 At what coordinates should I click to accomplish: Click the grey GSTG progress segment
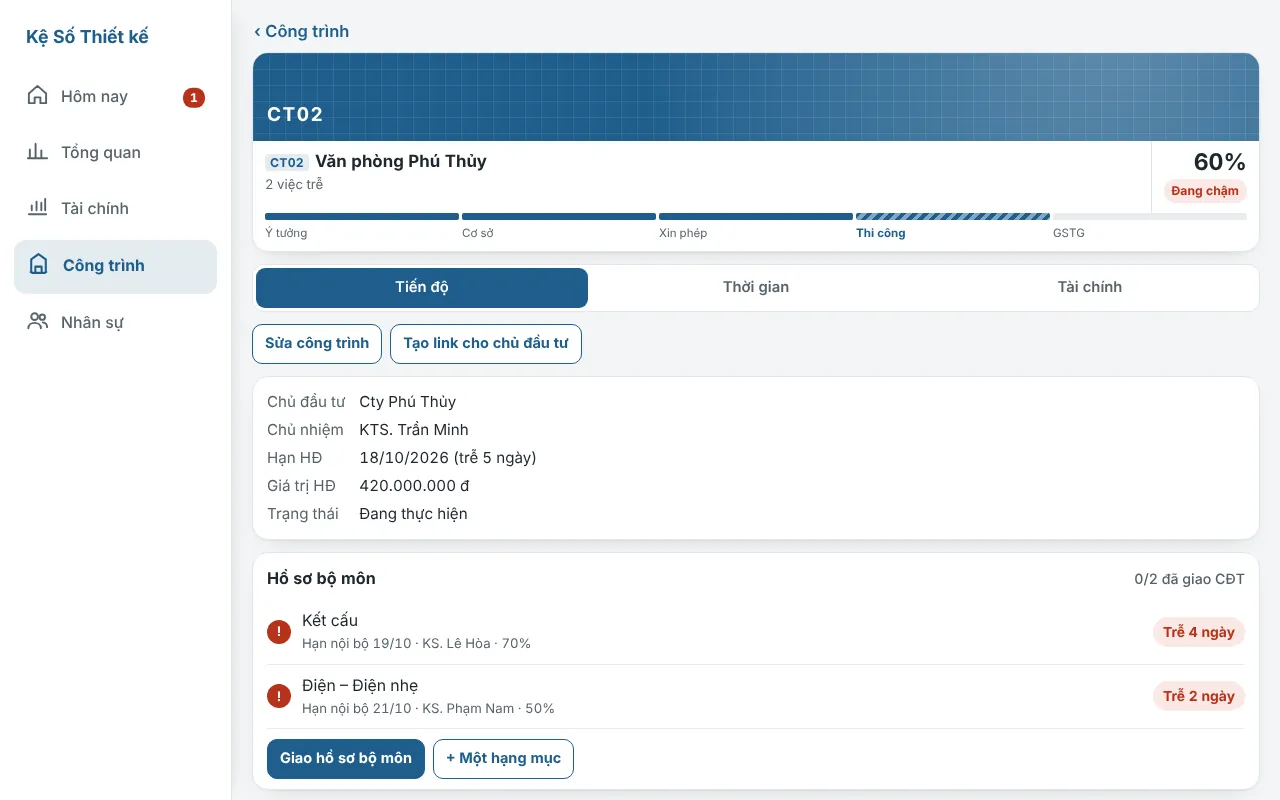tap(1150, 216)
